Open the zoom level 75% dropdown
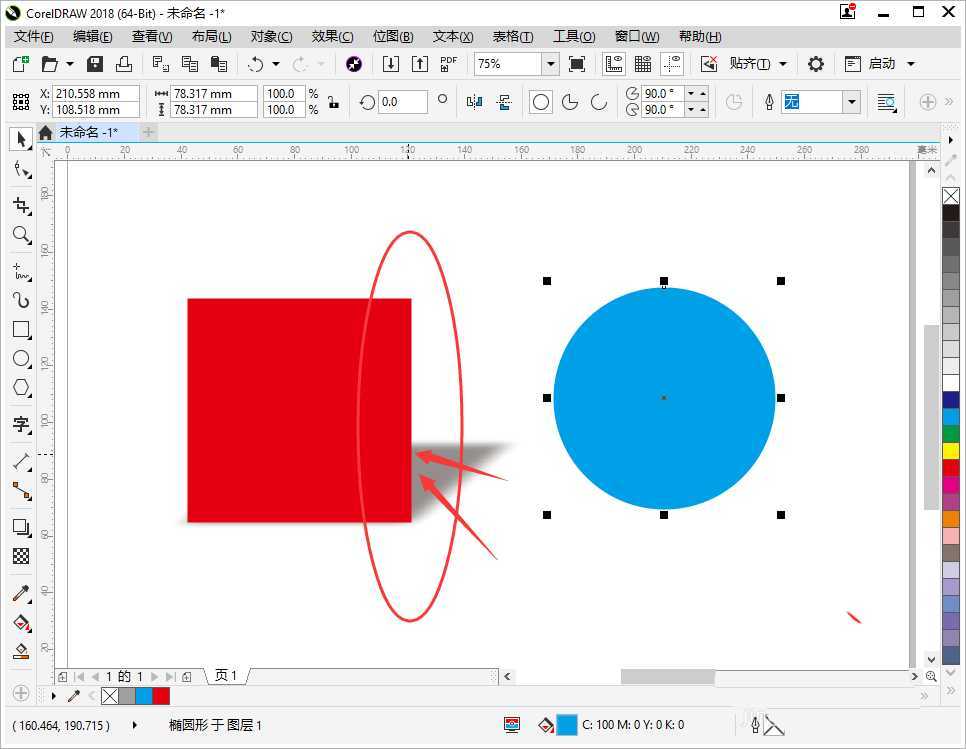966x749 pixels. tap(550, 64)
